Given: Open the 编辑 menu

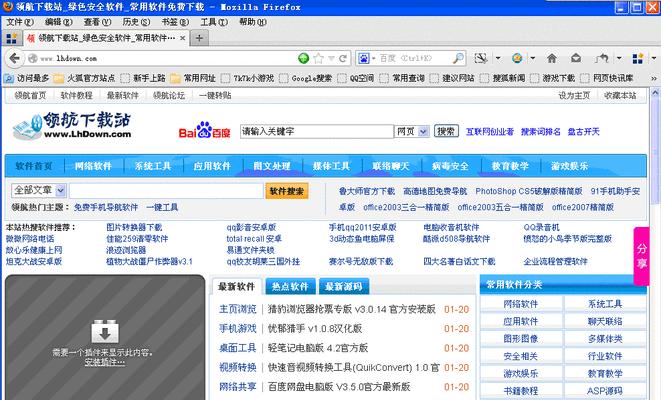Looking at the screenshot, I should (59, 22).
